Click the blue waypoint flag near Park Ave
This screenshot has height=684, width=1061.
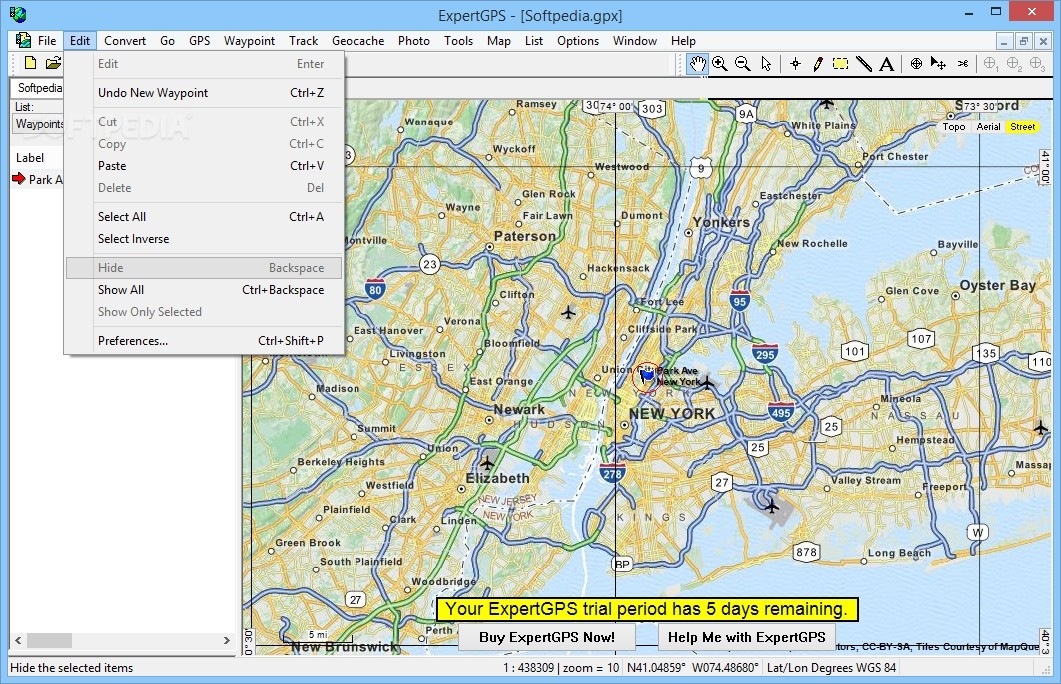click(x=648, y=374)
